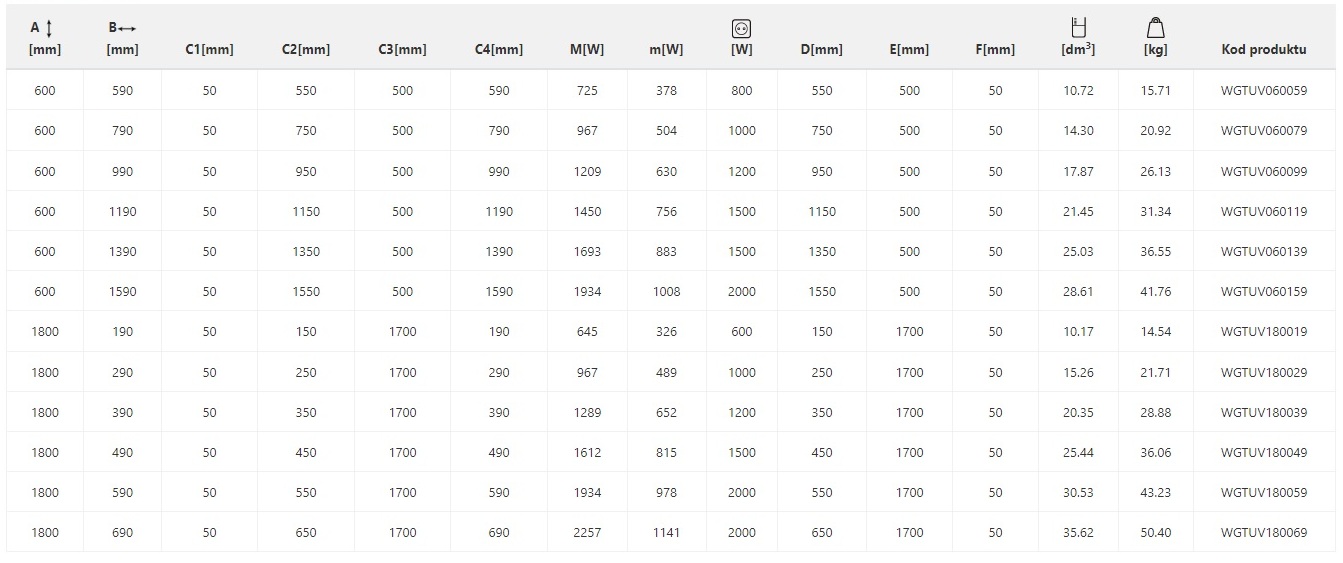Click width cell 1590 in B column
The image size is (1343, 563).
[122, 292]
